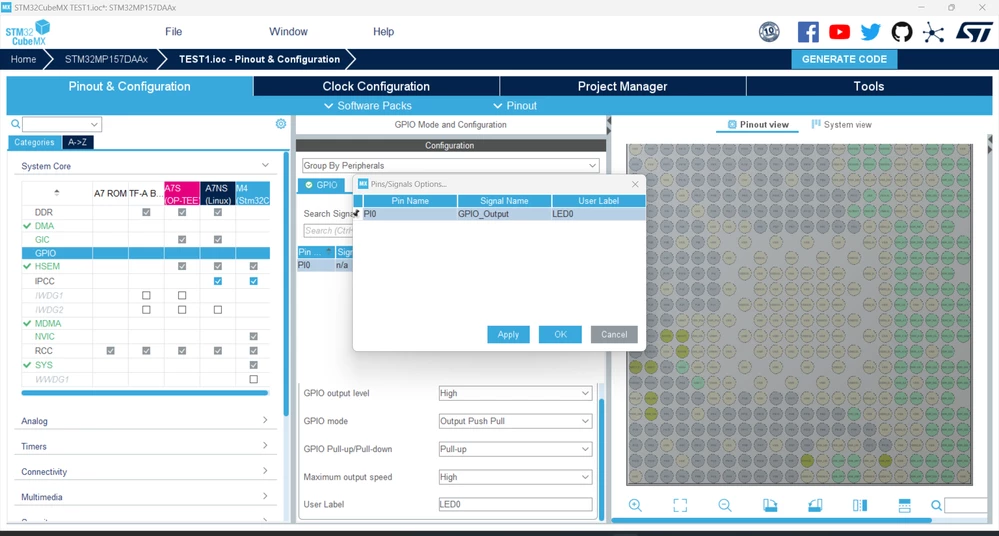Toggle NVIC M4 checkbox

point(254,336)
